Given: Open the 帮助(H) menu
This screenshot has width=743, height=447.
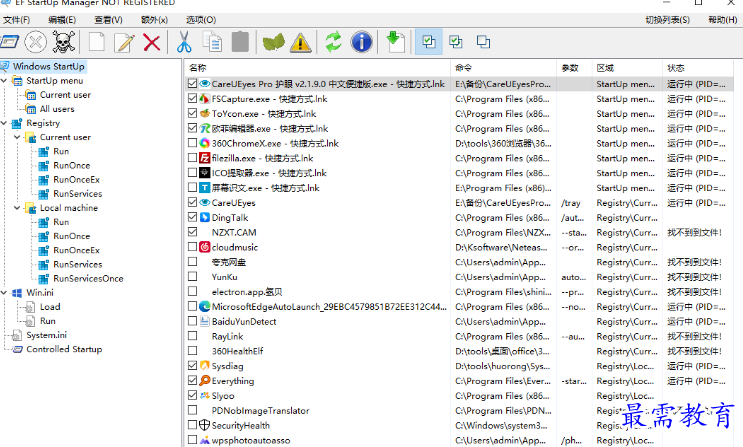Looking at the screenshot, I should (723, 20).
